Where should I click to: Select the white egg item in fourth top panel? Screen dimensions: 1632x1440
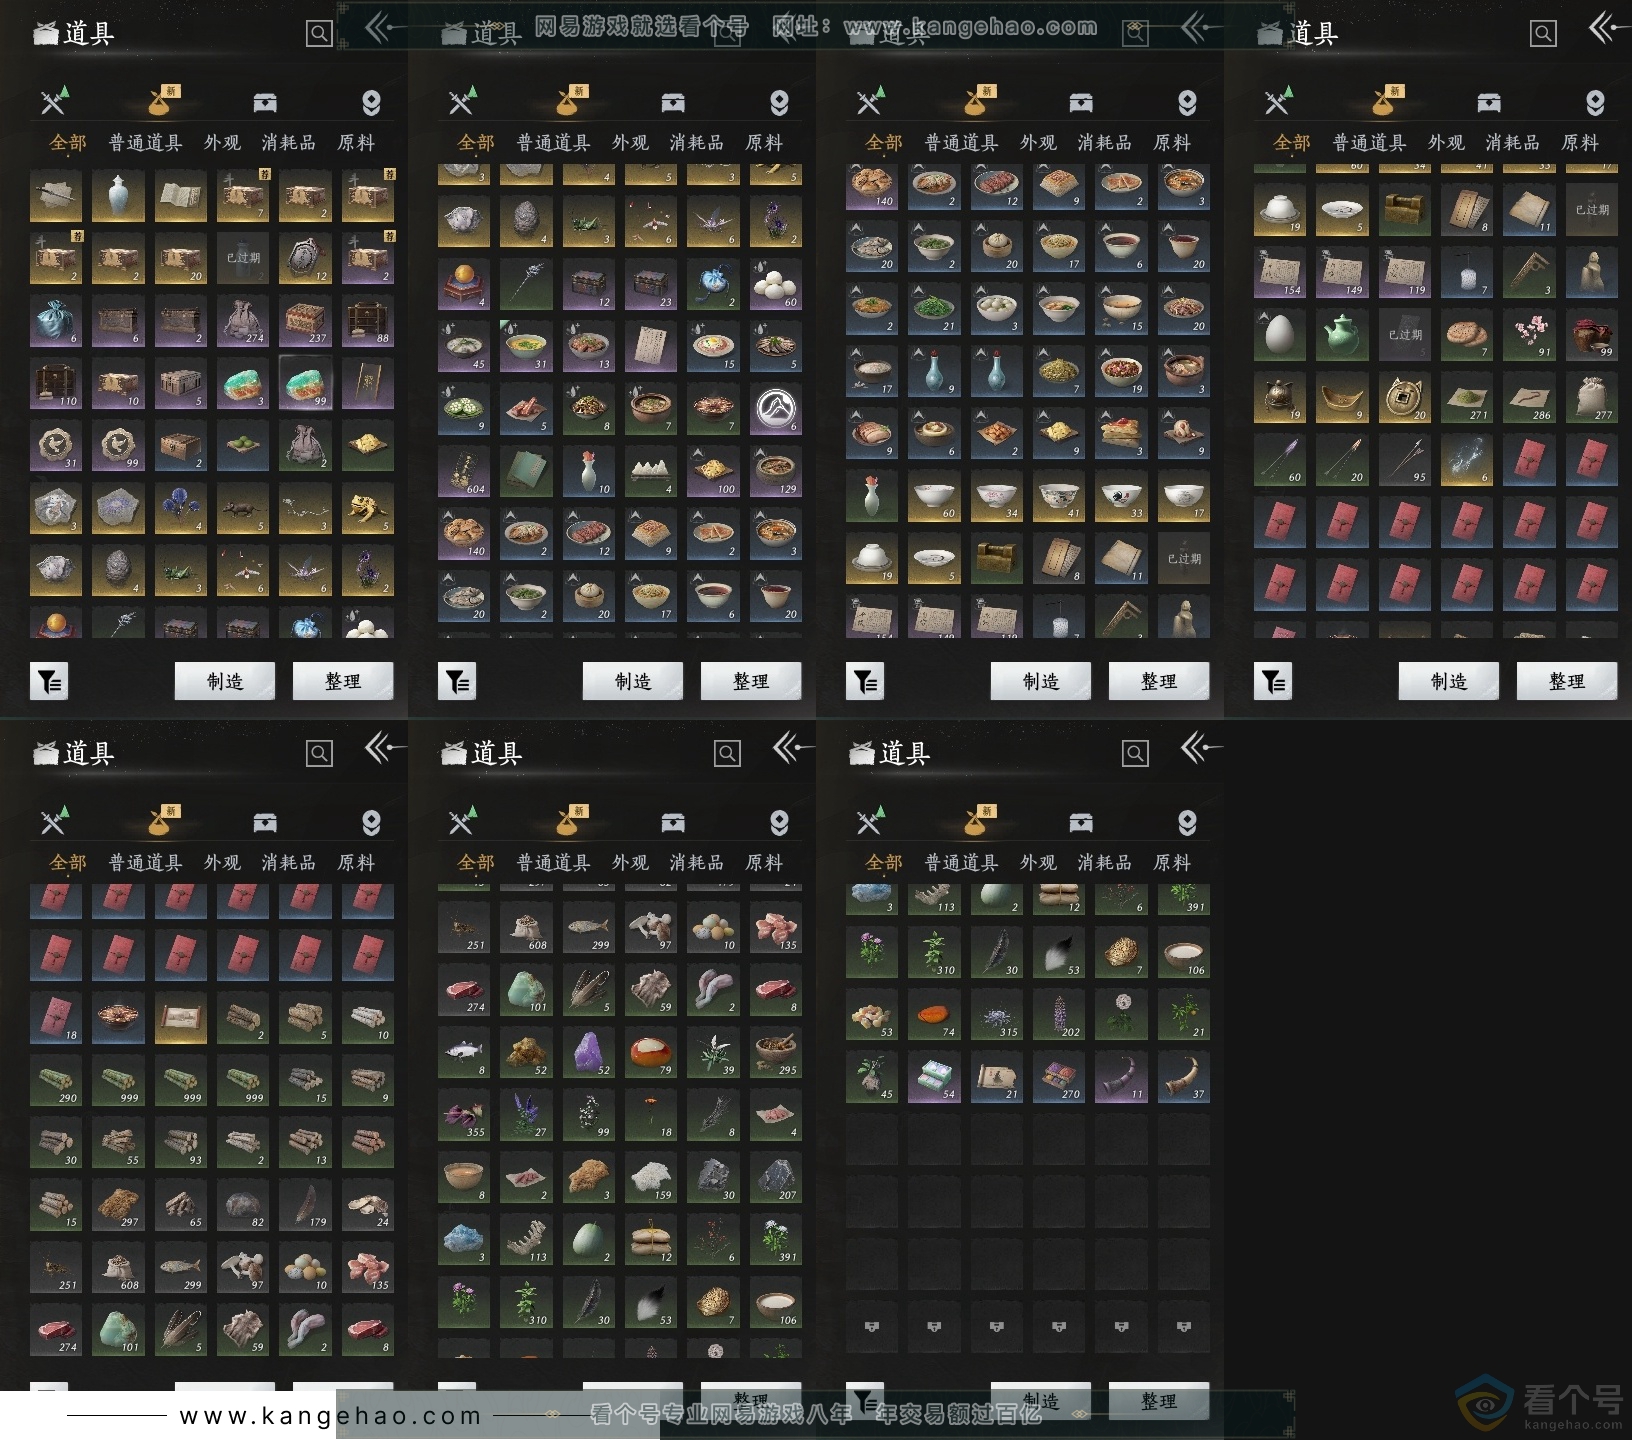pyautogui.click(x=1280, y=334)
